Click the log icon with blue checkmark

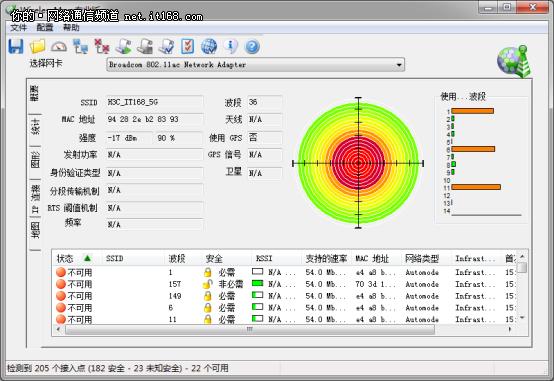166,46
